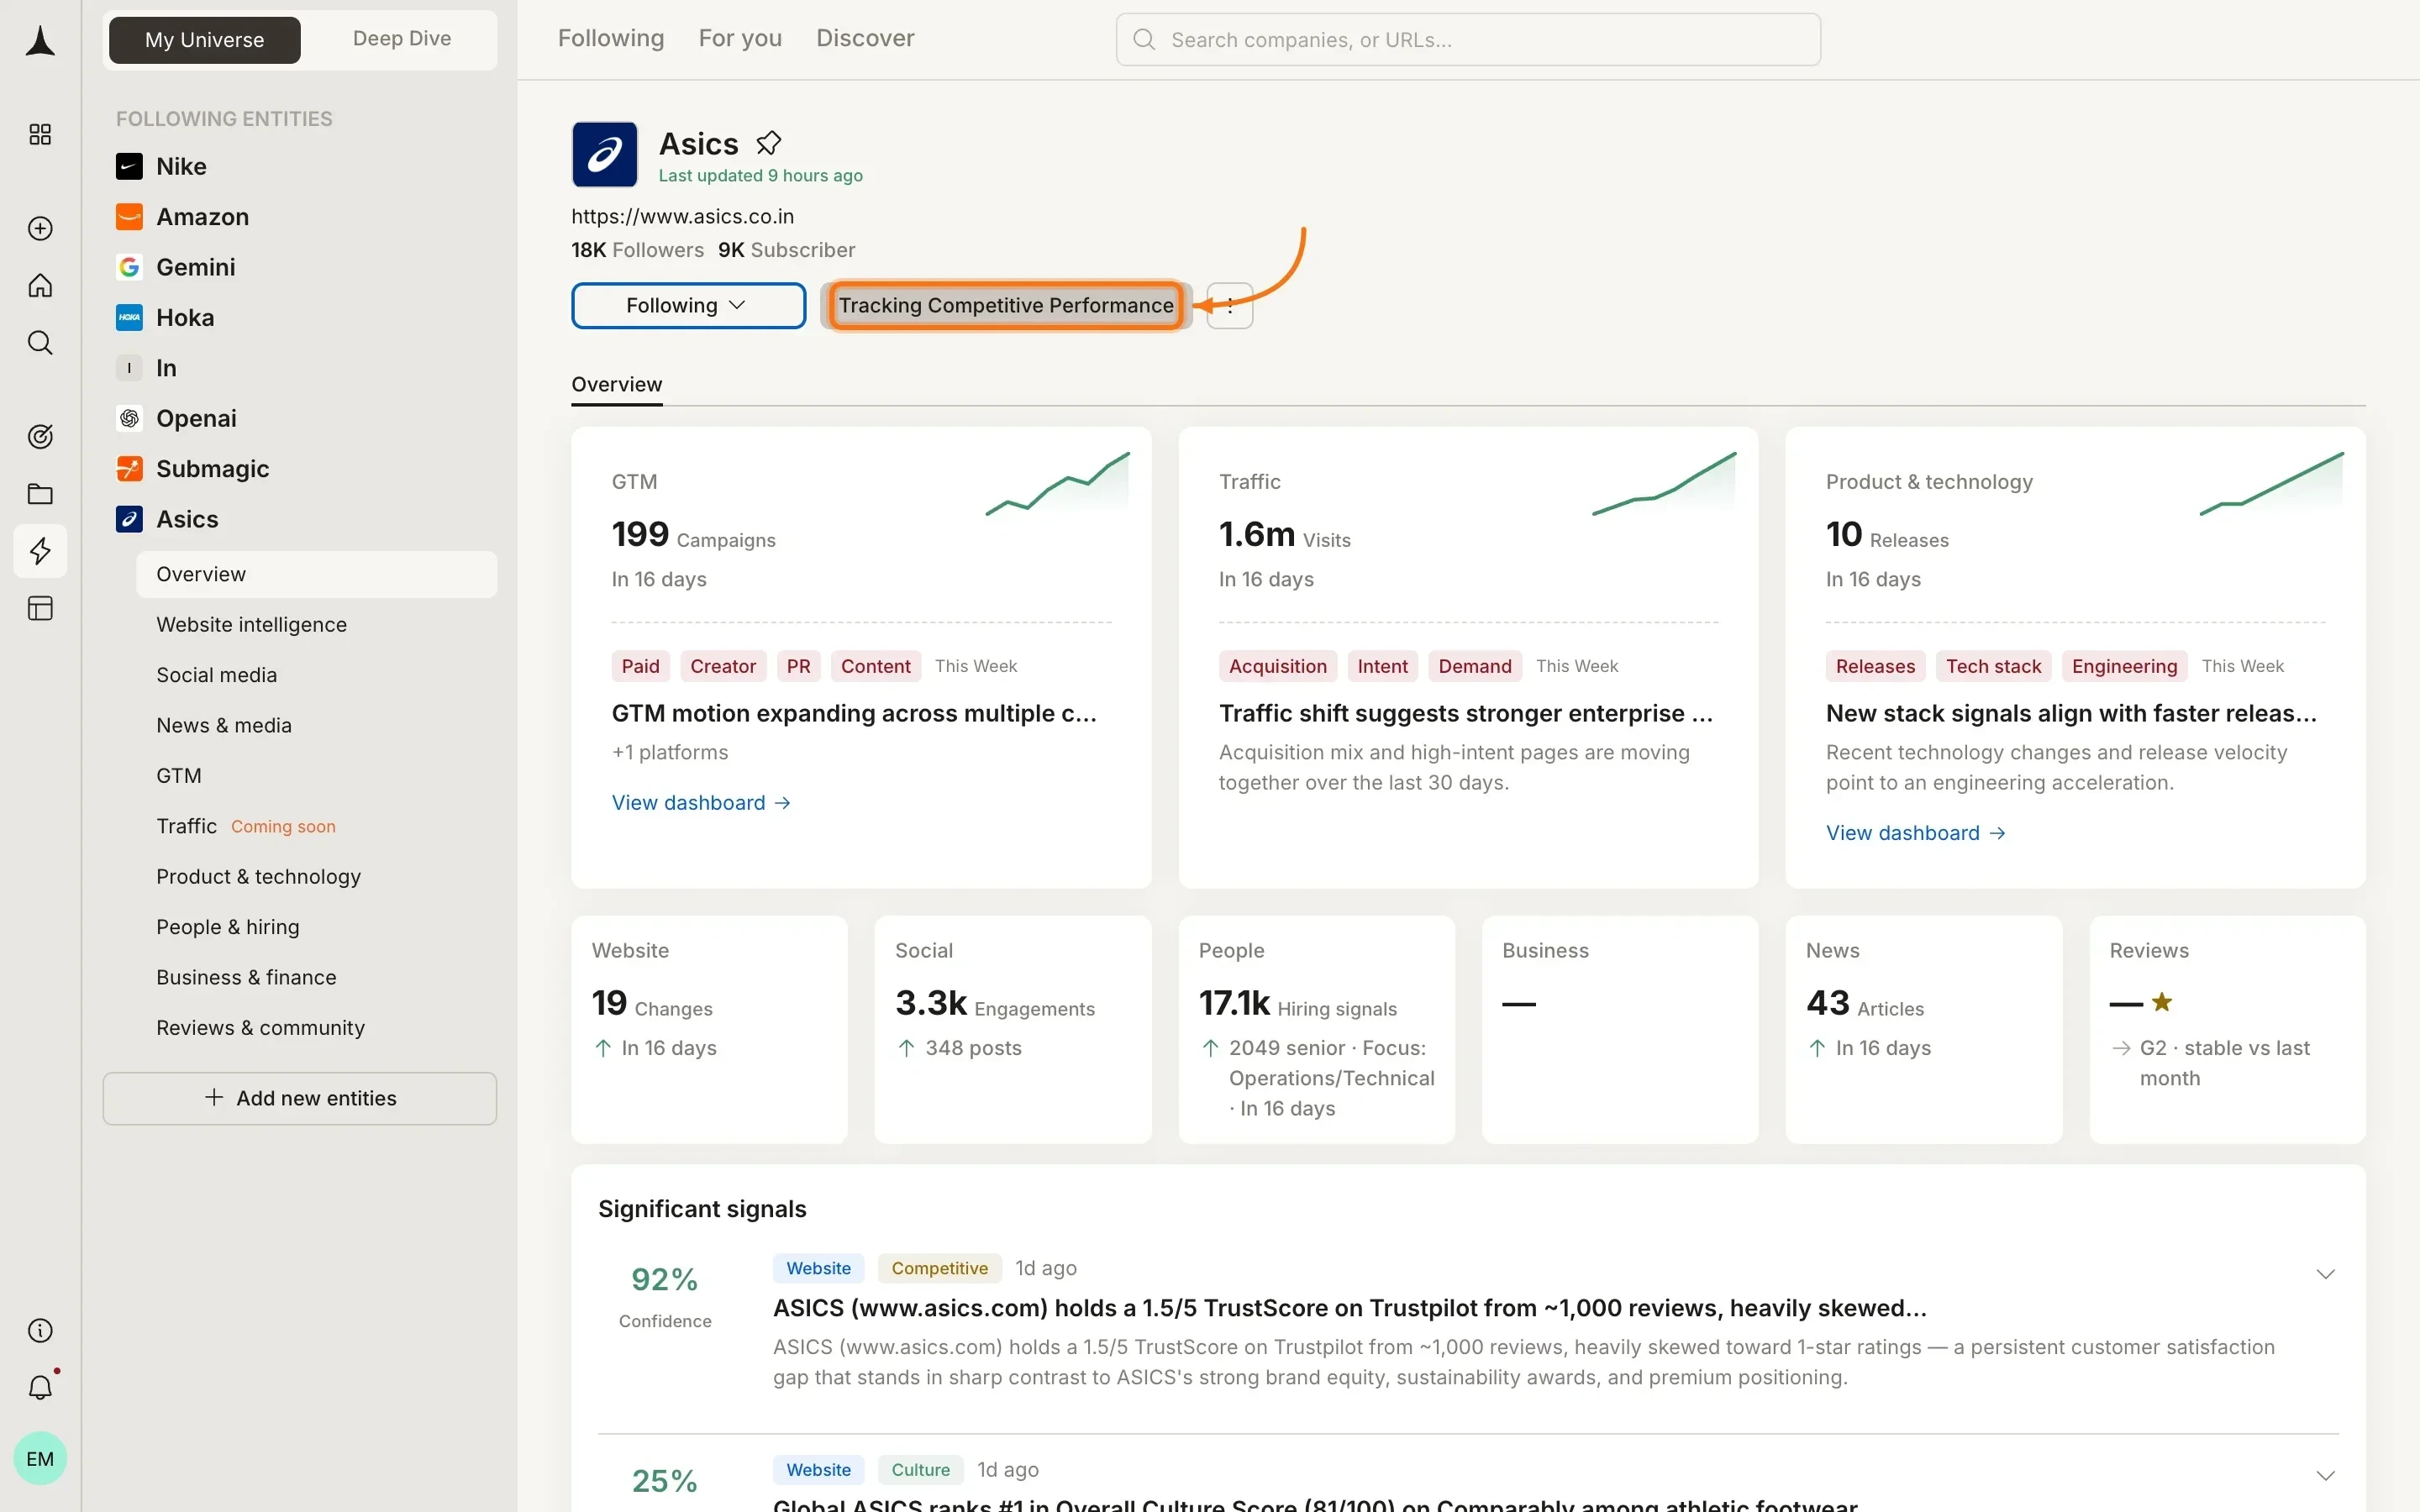Select the My Universe toggle
This screenshot has width=2420, height=1512.
coord(204,40)
